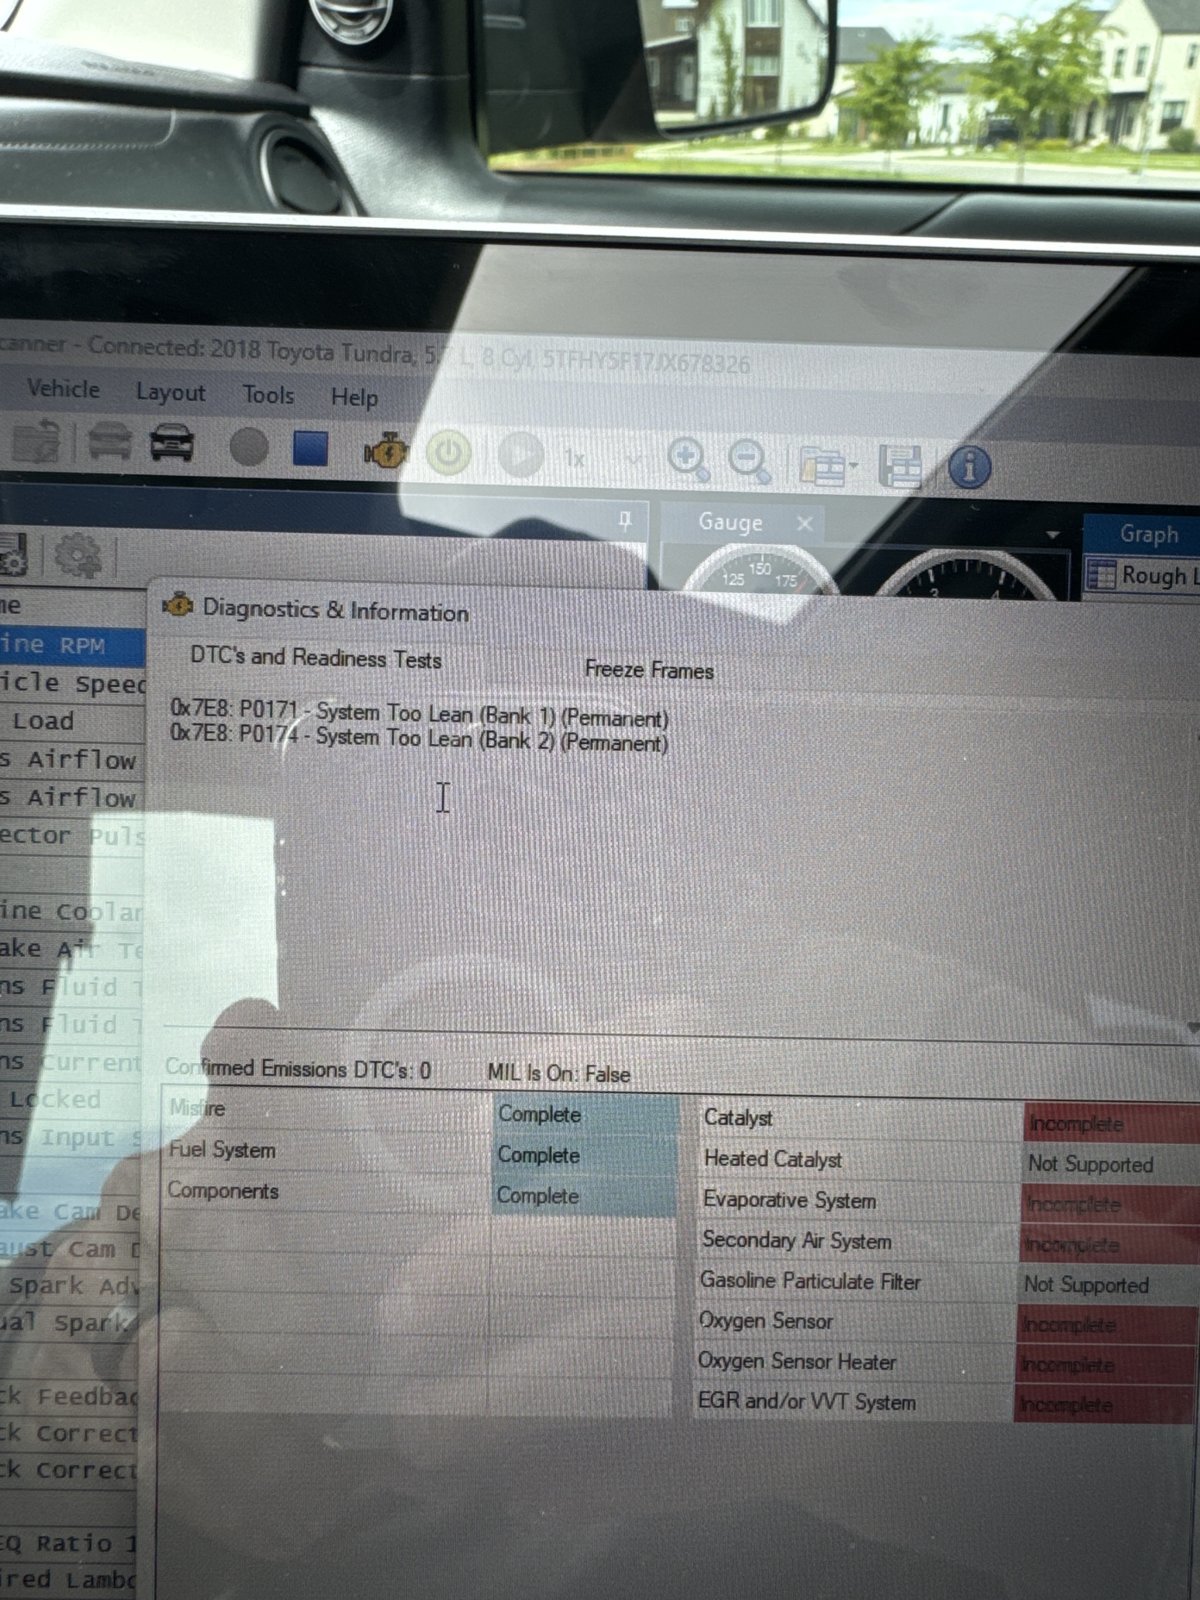Click MIL Is On: False status
Screen dimensions: 1200x1600
pyautogui.click(x=559, y=1073)
